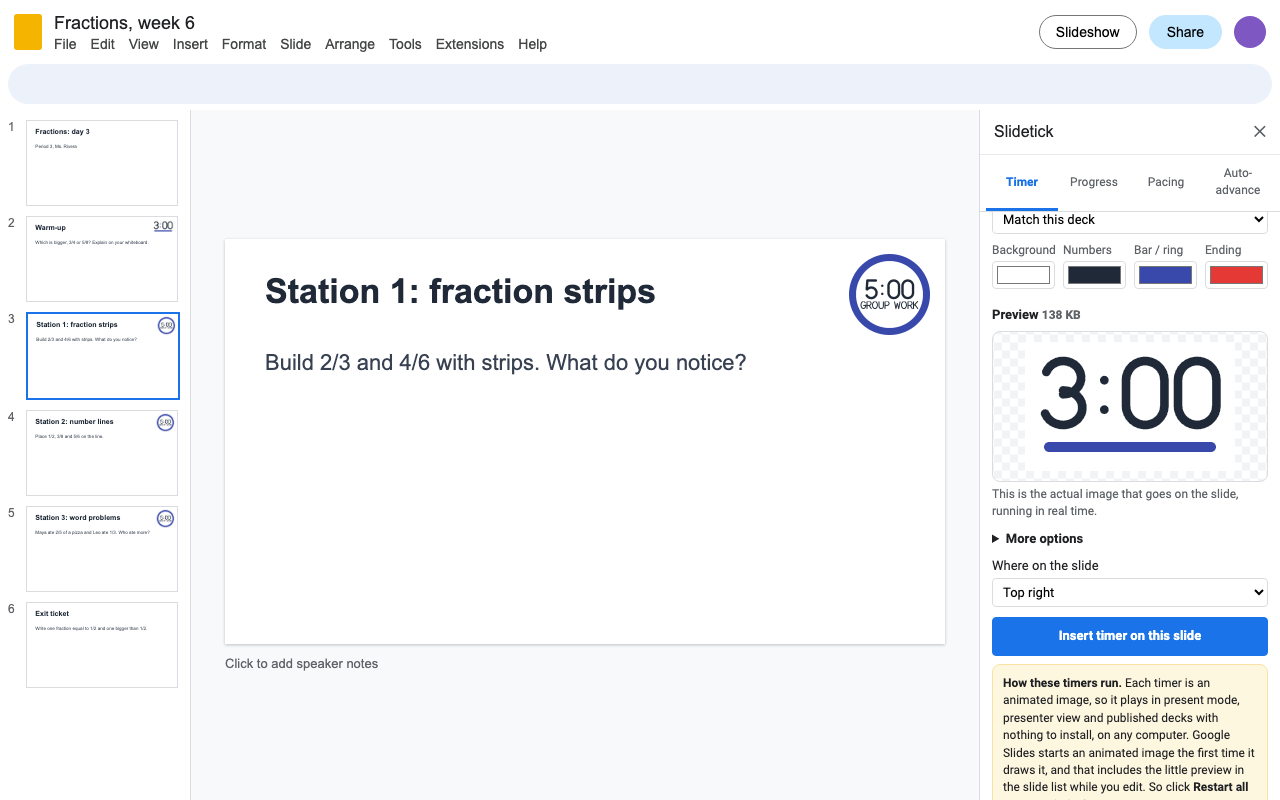Viewport: 1280px width, 800px height.
Task: Open the Where on the slide dropdown
Action: [1130, 592]
